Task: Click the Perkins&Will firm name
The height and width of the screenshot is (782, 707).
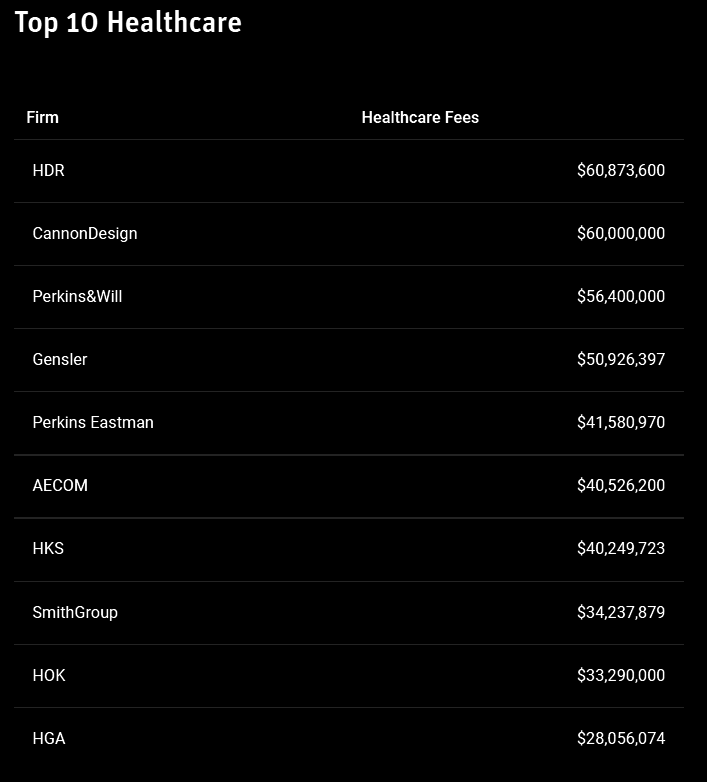Action: coord(77,296)
